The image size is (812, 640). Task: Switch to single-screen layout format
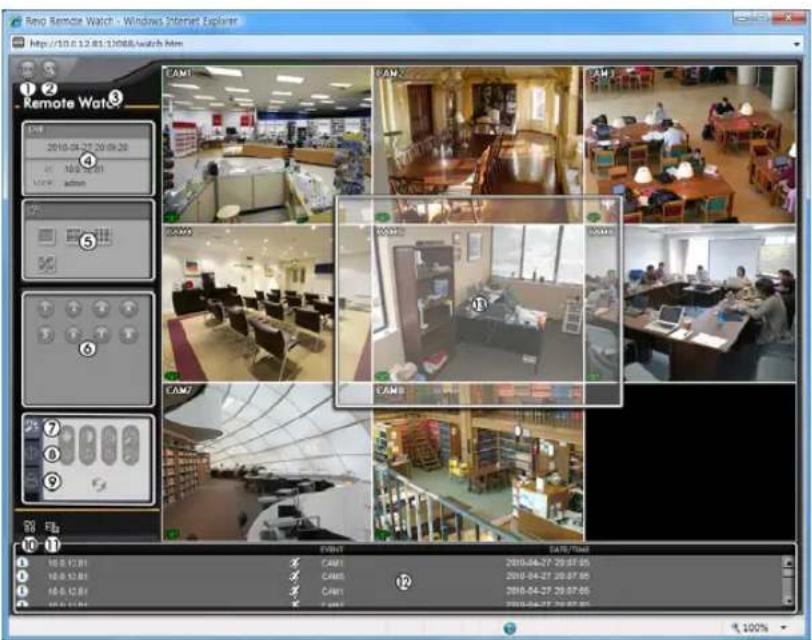[47, 236]
